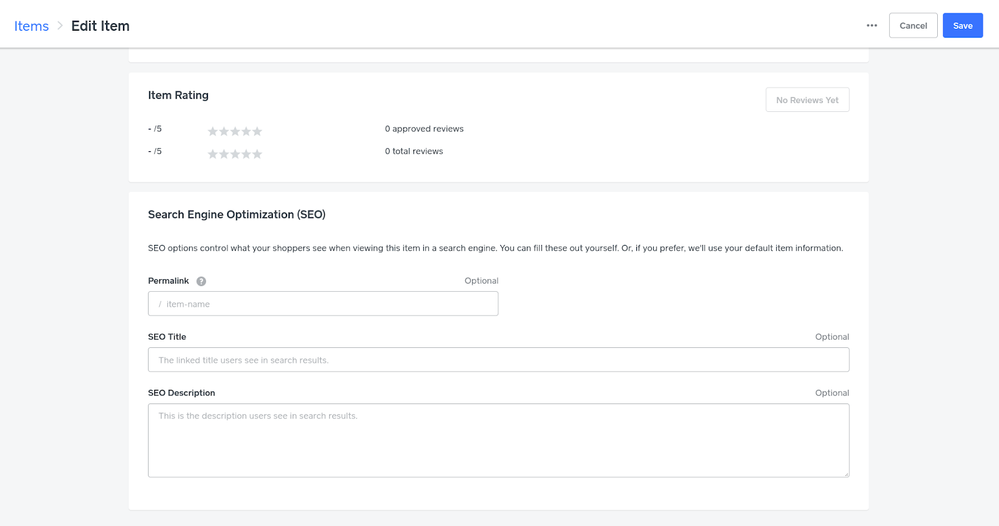Click the 0 approved reviews text
This screenshot has height=526, width=999.
[424, 129]
